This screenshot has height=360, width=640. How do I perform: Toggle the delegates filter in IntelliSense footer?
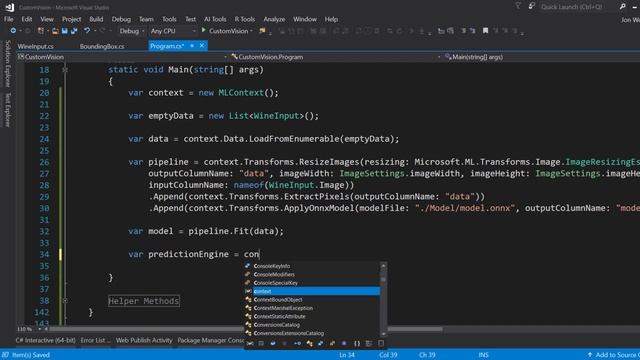coord(344,344)
